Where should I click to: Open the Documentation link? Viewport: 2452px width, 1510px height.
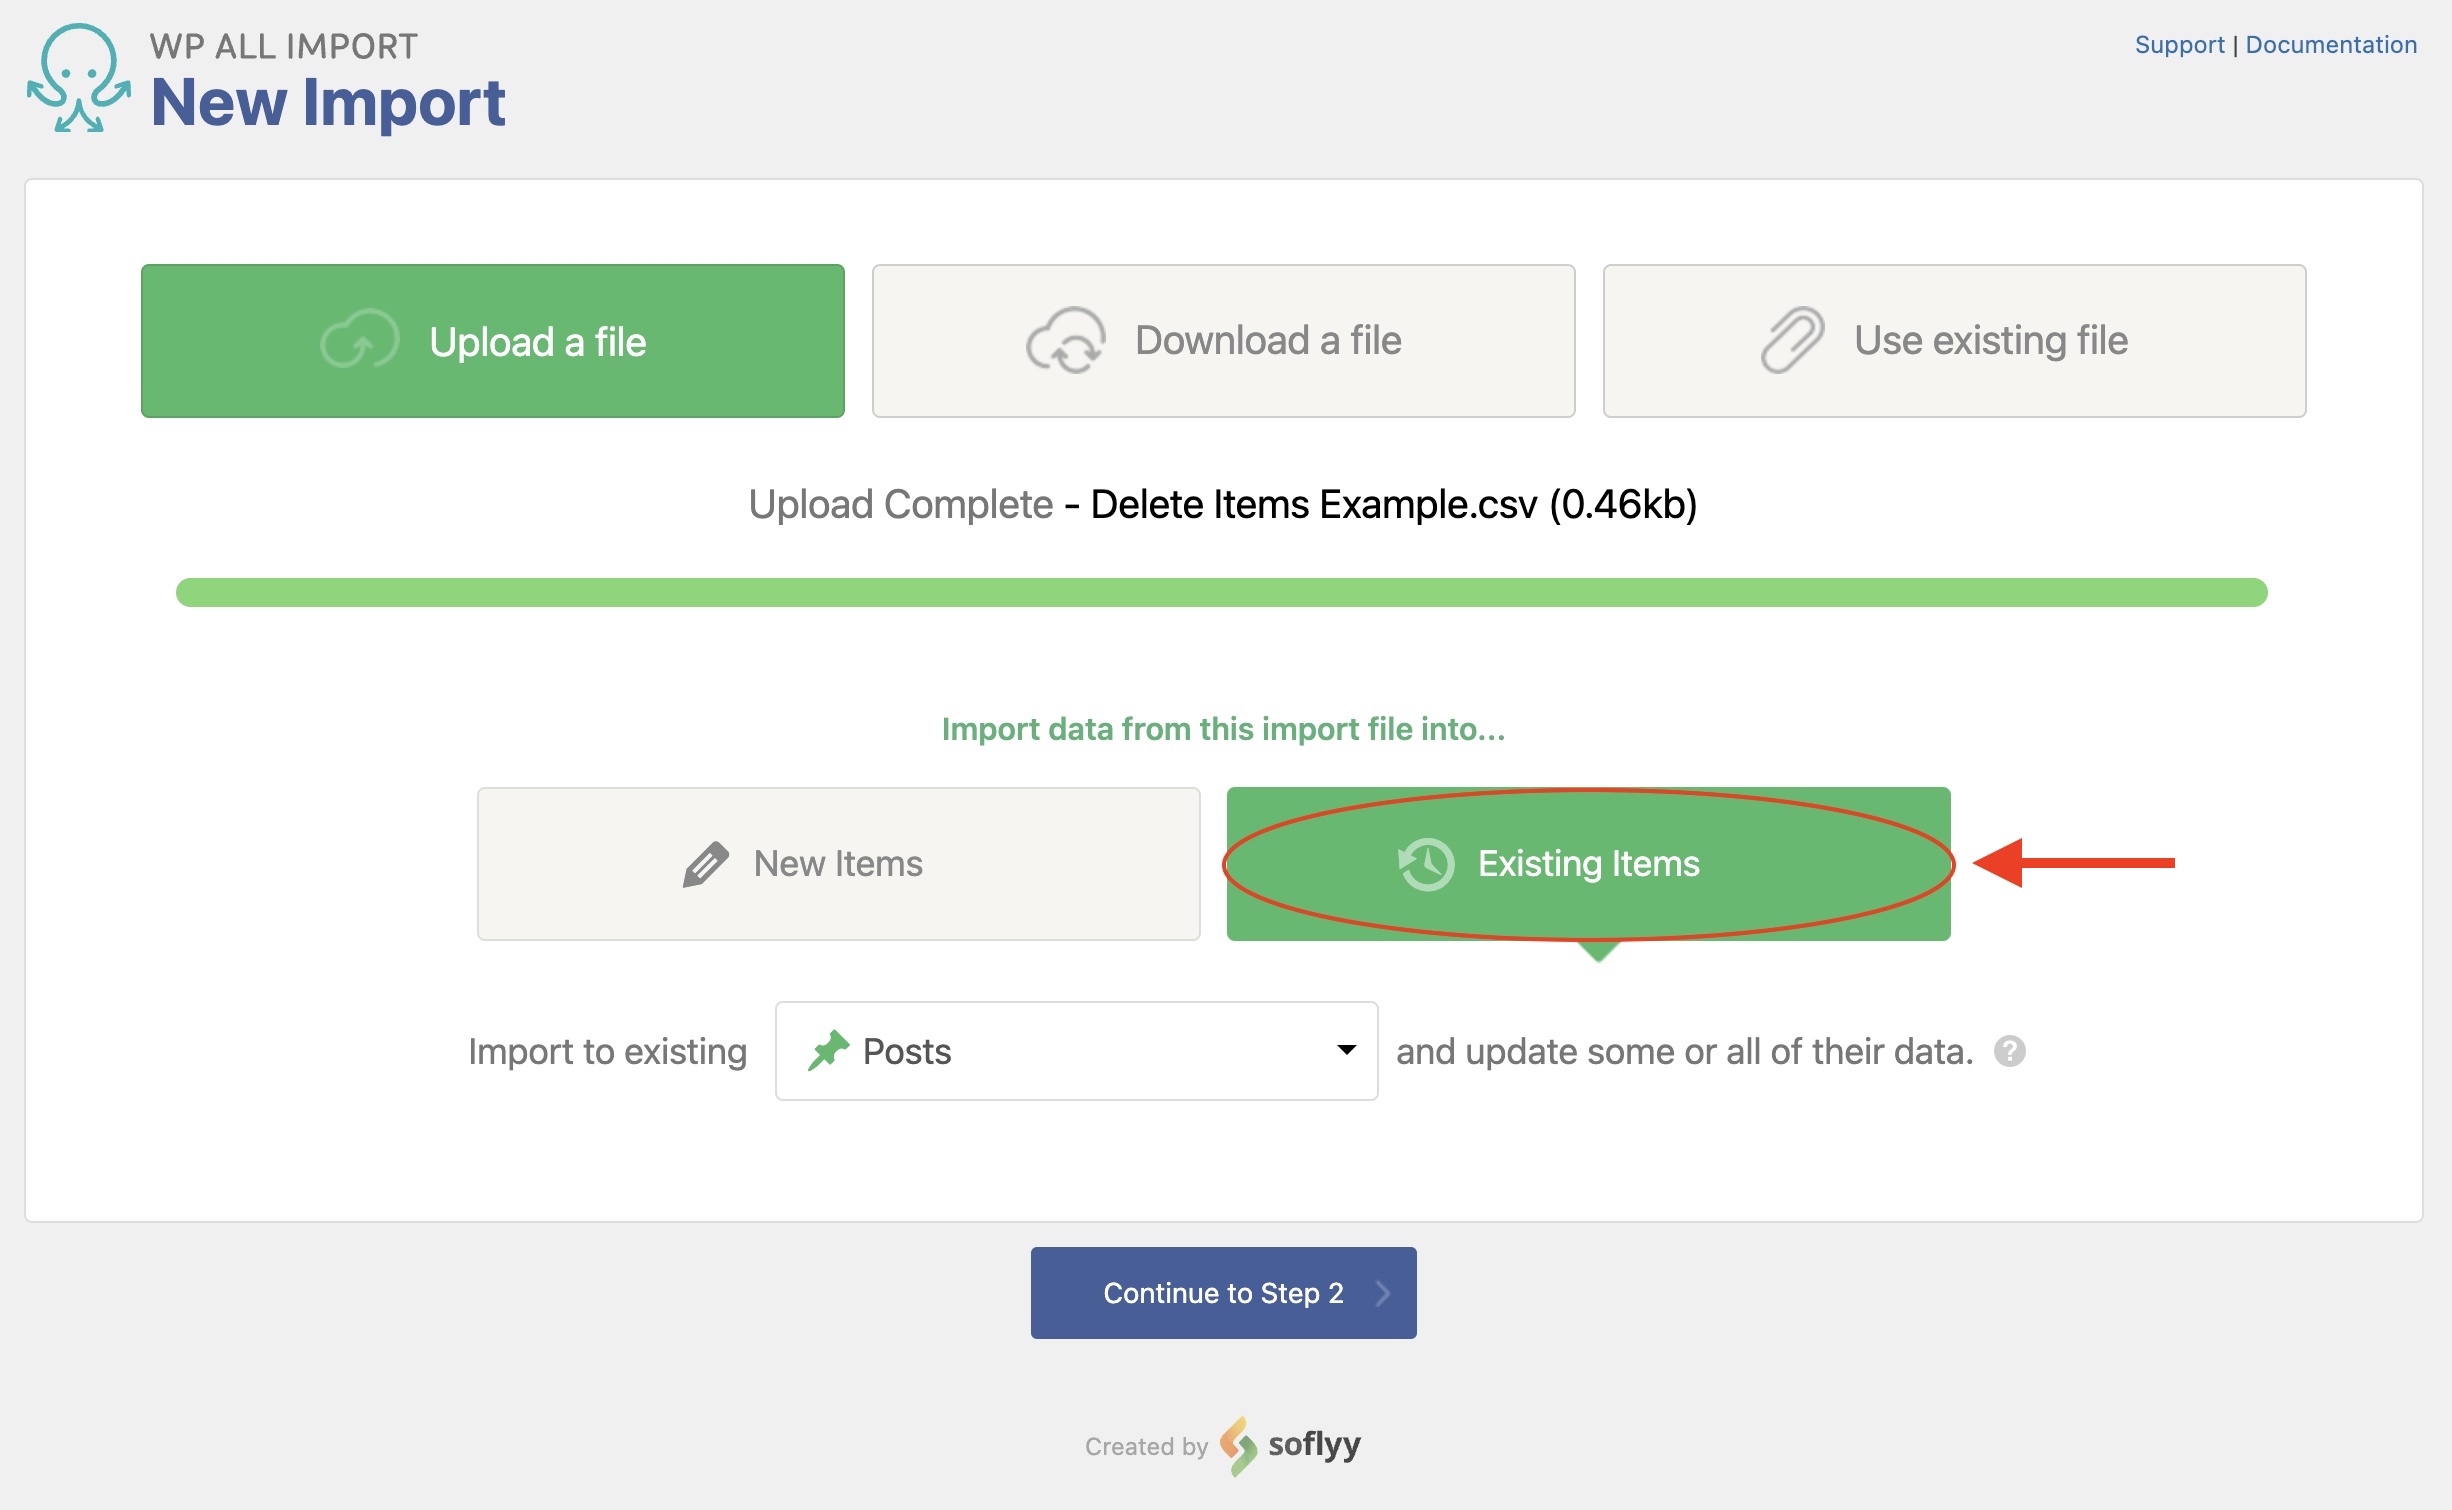2331,45
